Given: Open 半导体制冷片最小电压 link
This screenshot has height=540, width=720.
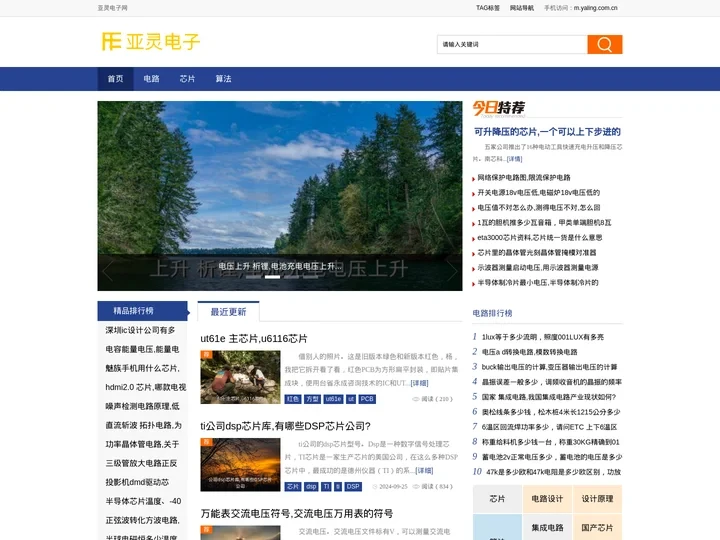Looking at the screenshot, I should (538, 283).
